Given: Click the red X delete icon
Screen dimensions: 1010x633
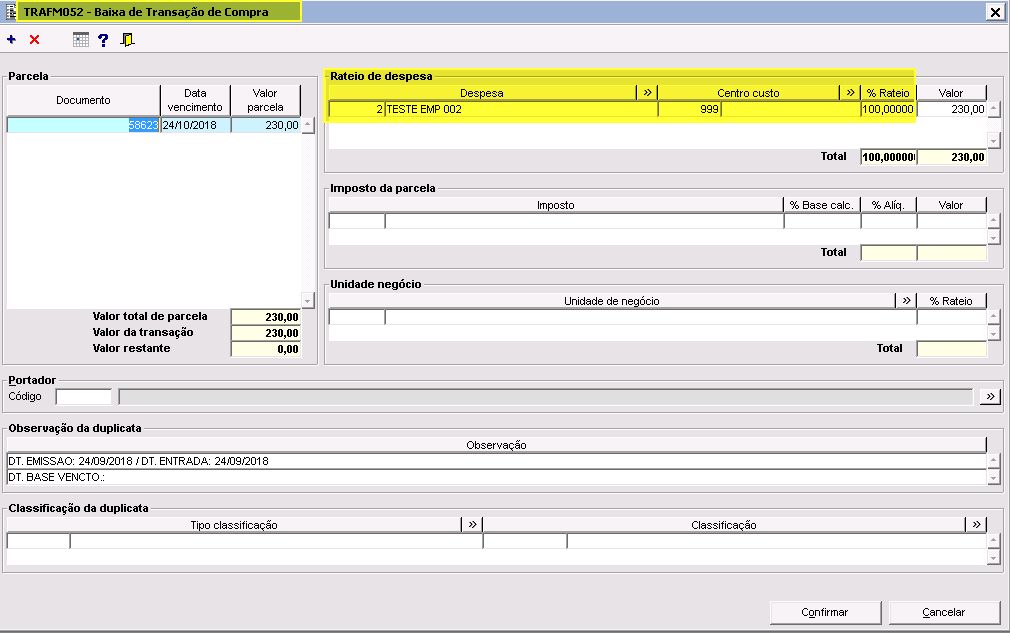Looking at the screenshot, I should pos(34,40).
